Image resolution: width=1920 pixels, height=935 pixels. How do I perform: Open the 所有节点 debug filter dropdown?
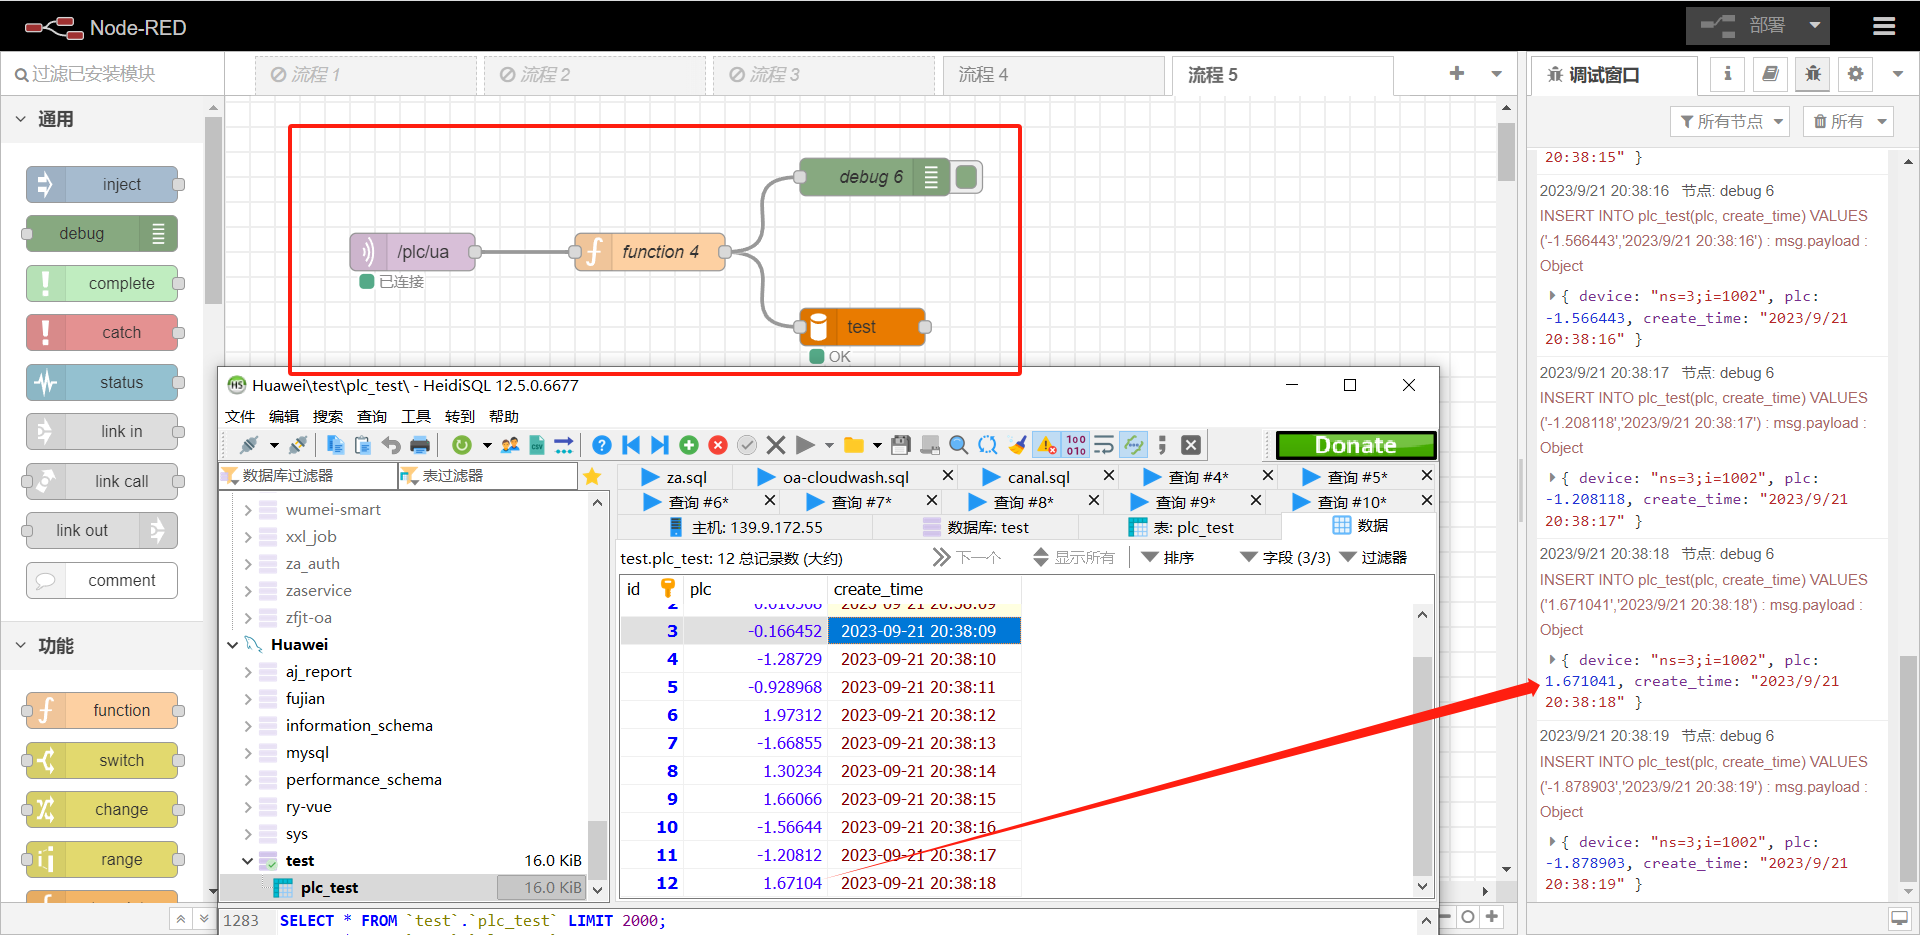1731,122
